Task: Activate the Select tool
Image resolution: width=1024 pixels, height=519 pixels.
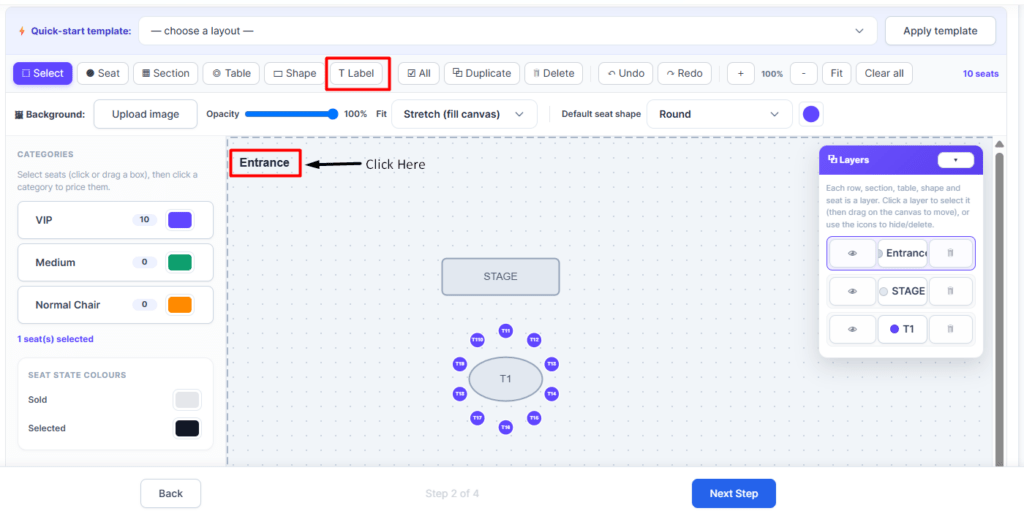Action: tap(42, 73)
